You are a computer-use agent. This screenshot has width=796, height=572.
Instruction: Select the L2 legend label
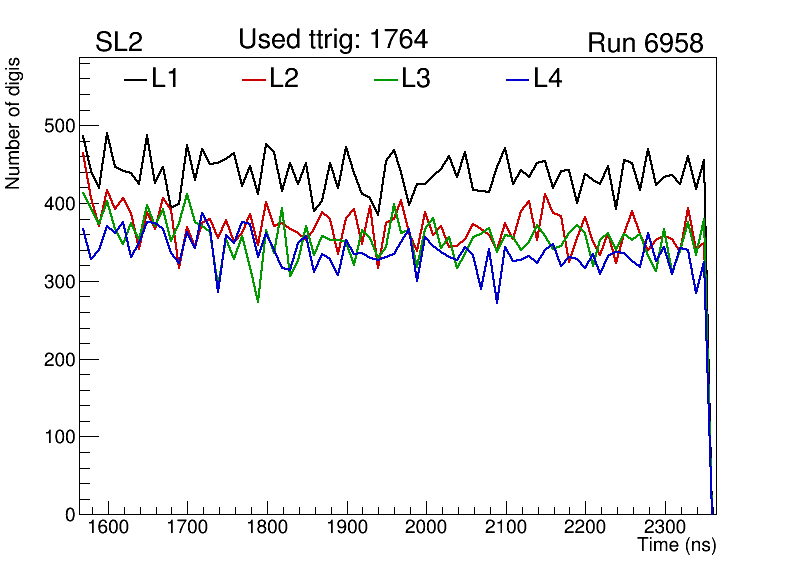click(284, 79)
